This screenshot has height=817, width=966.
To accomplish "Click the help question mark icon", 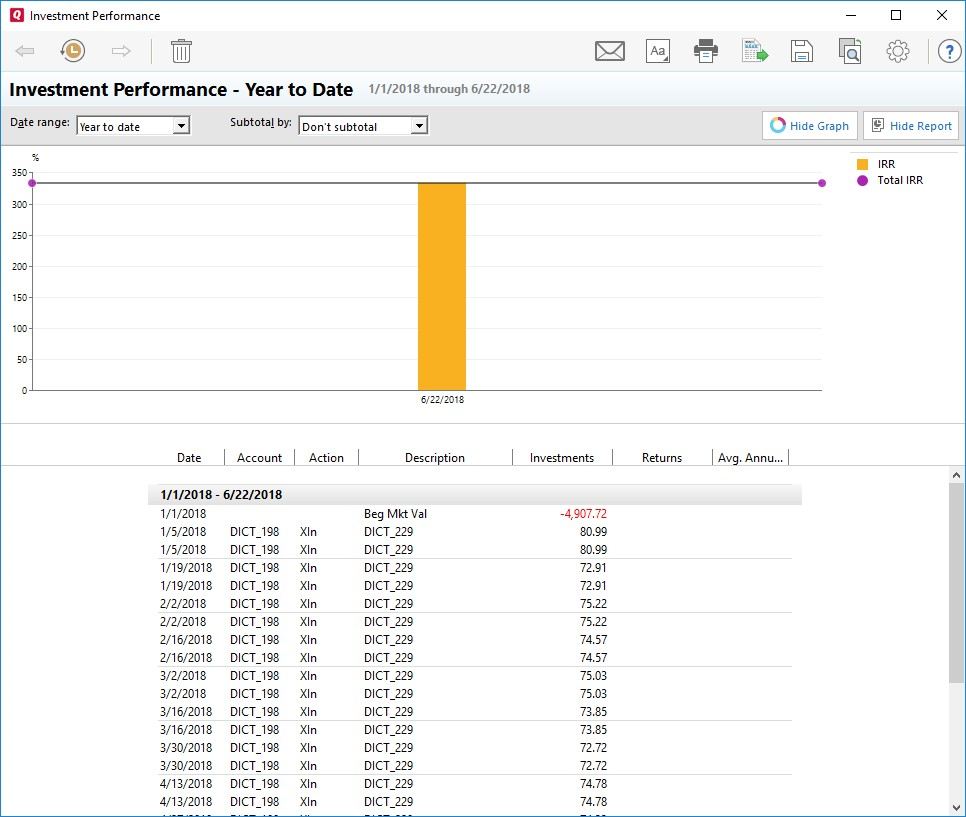I will (949, 51).
